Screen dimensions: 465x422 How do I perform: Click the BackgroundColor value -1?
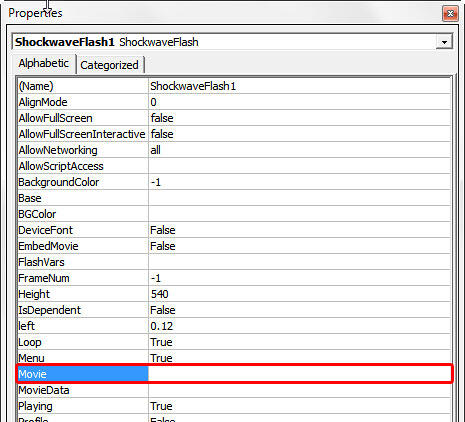pyautogui.click(x=299, y=182)
